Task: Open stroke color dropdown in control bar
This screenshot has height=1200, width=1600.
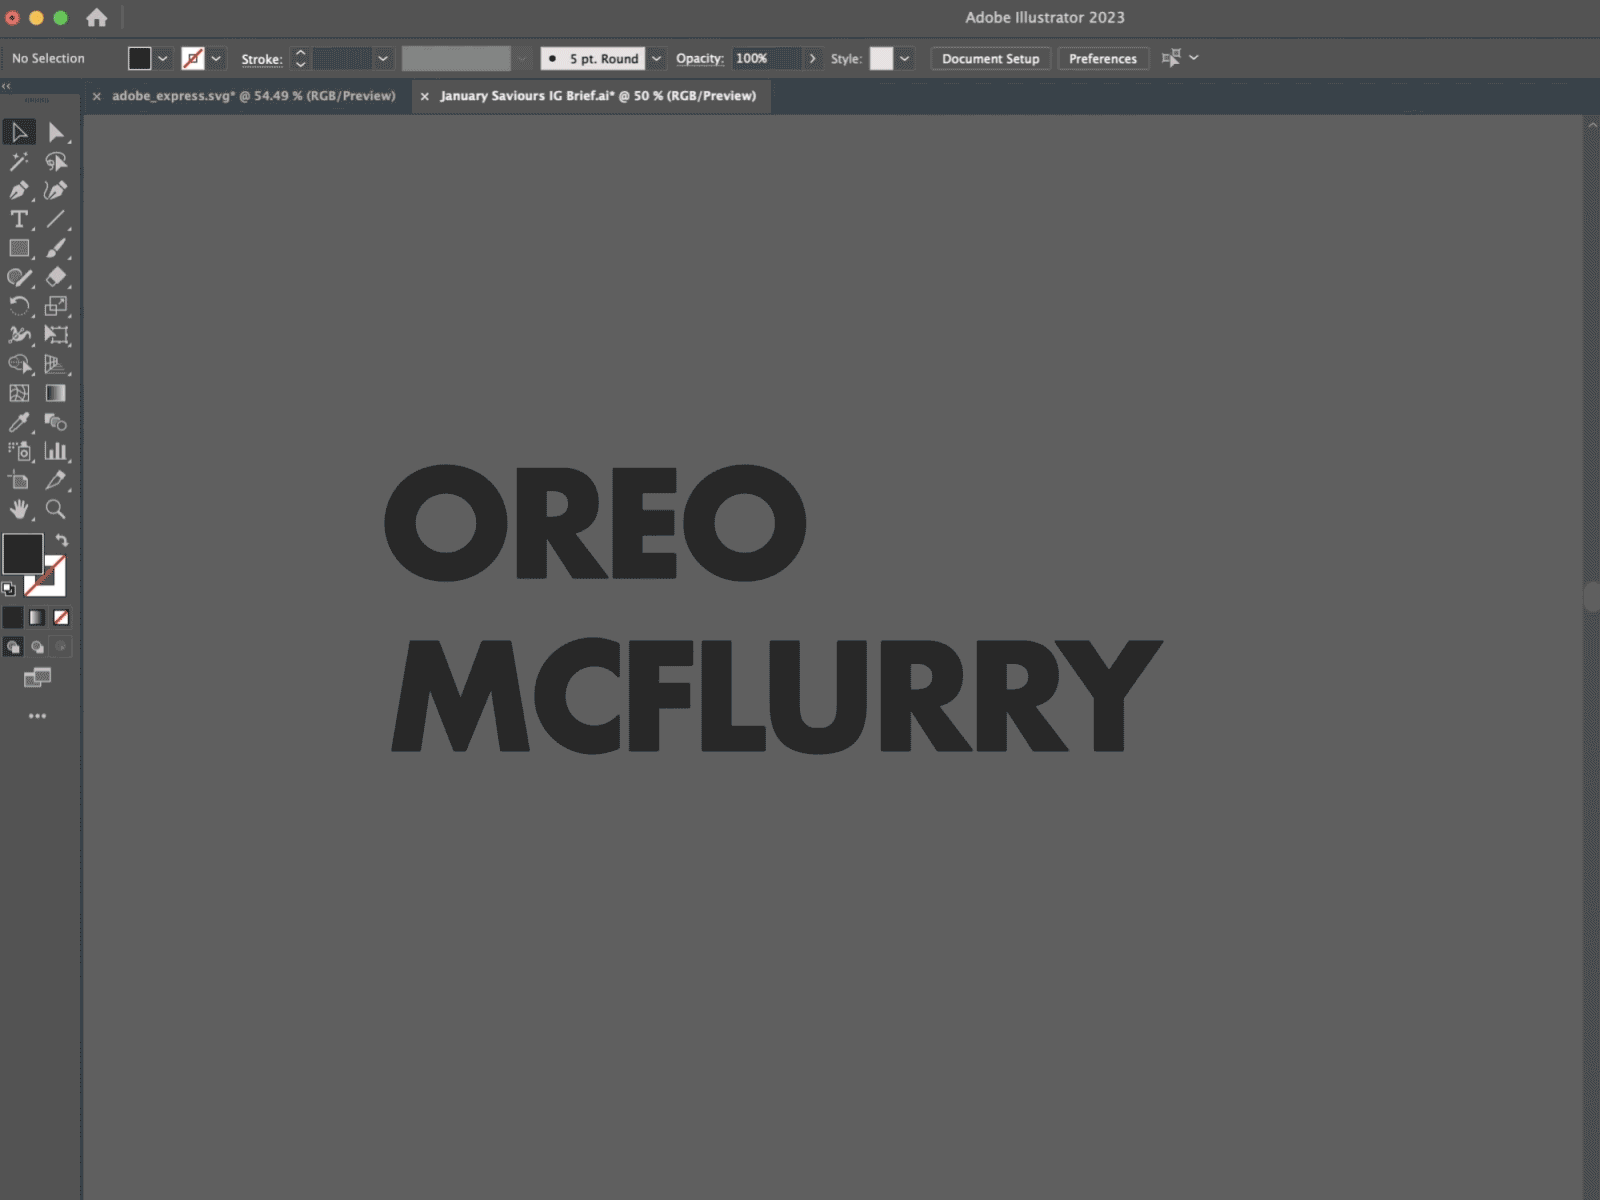Action: 216,58
